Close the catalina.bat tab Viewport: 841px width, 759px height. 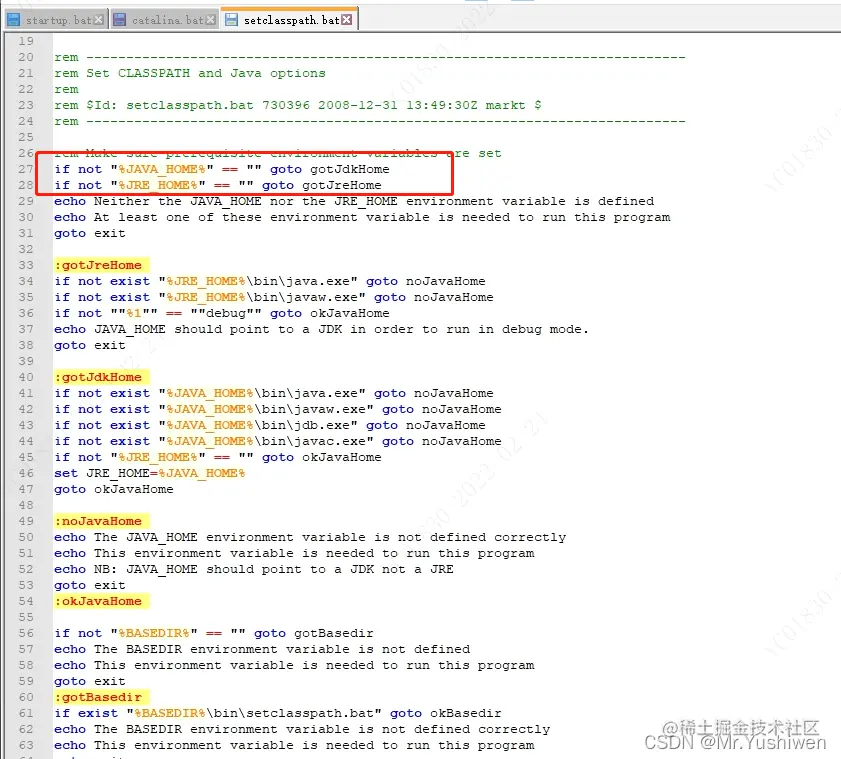(211, 20)
